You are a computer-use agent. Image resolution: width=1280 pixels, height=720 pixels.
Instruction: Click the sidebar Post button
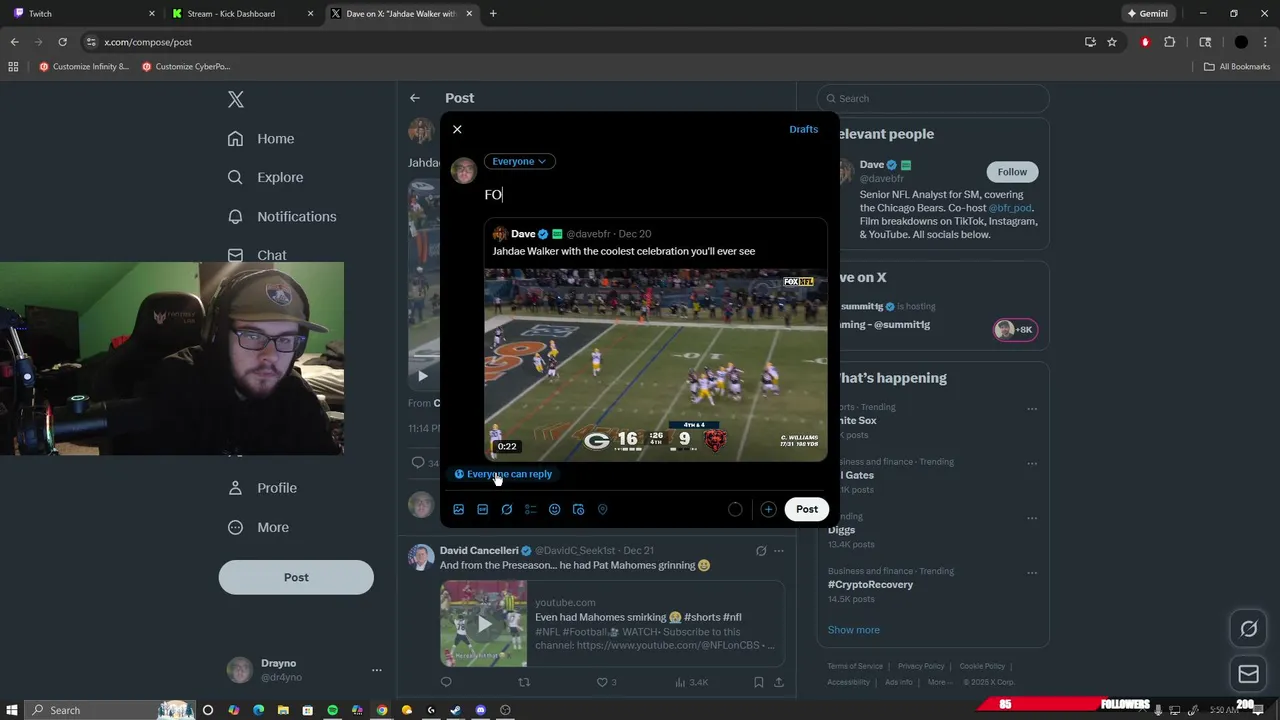[296, 577]
